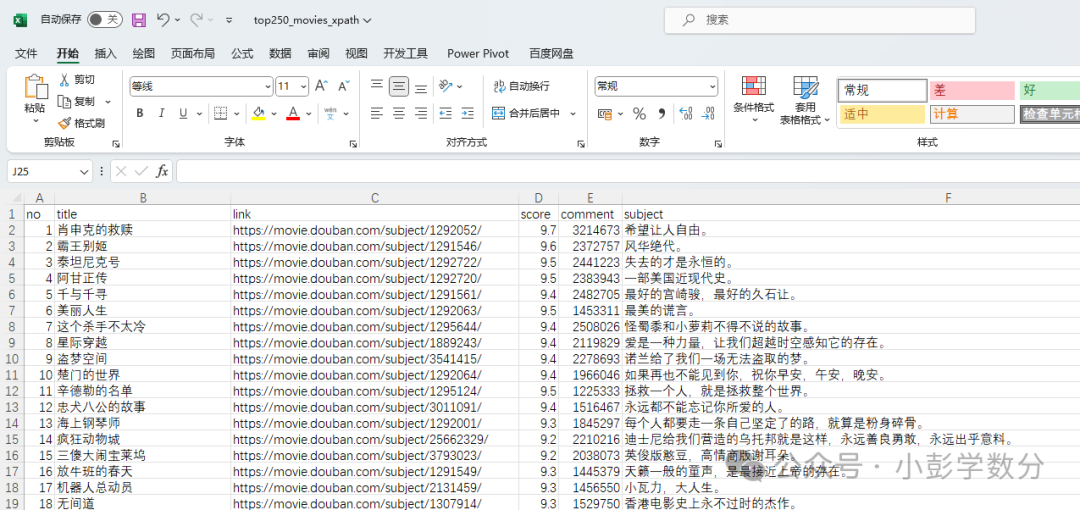Decrease indent

446,113
